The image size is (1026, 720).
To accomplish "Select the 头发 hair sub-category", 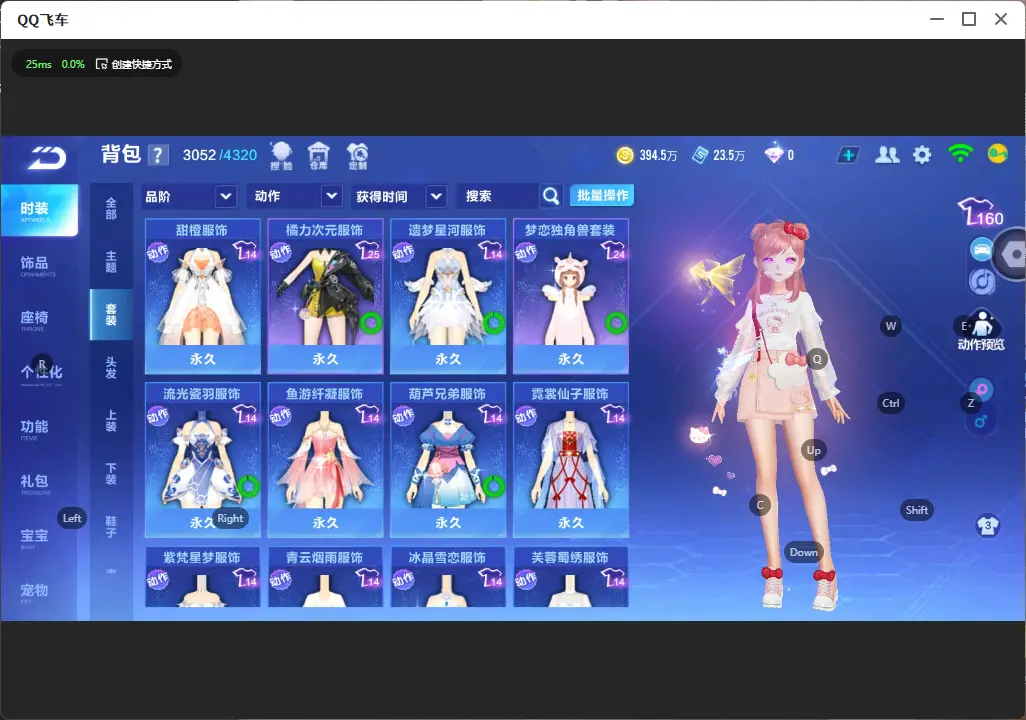I will pos(111,368).
